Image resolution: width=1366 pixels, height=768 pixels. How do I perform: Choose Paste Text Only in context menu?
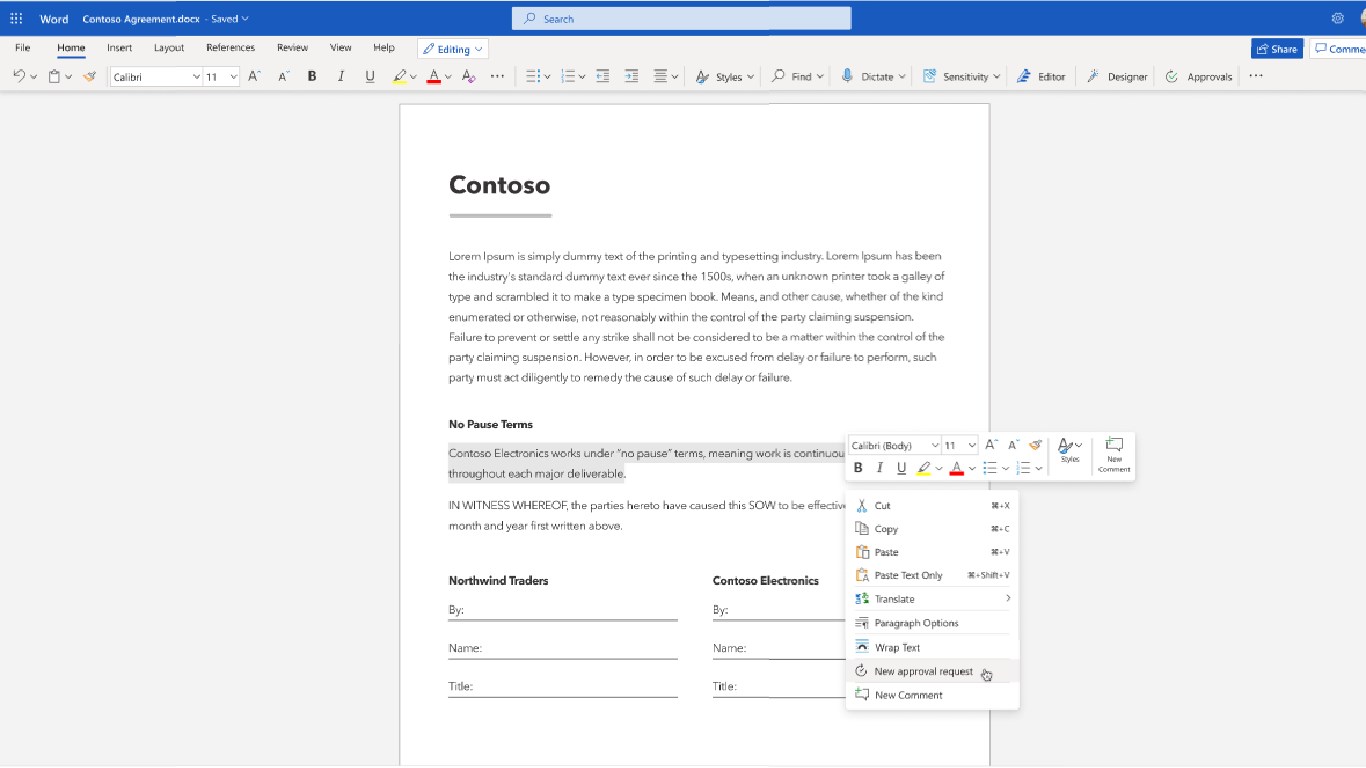[x=932, y=576]
